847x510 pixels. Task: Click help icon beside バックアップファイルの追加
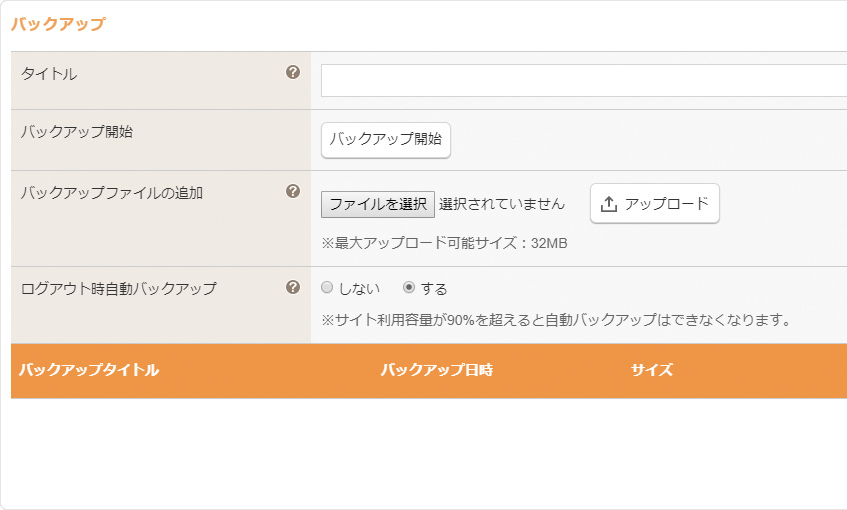(x=293, y=191)
